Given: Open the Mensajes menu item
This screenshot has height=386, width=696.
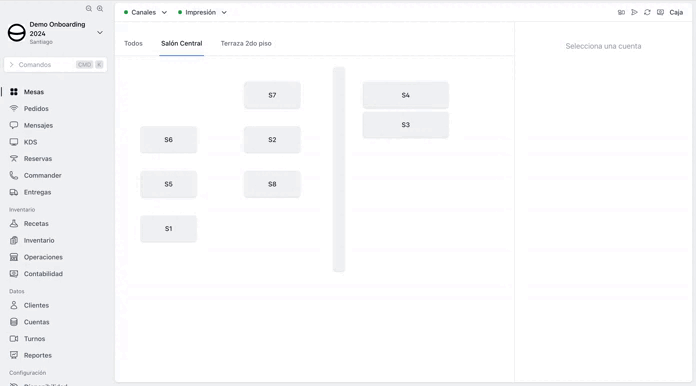Looking at the screenshot, I should (x=38, y=126).
